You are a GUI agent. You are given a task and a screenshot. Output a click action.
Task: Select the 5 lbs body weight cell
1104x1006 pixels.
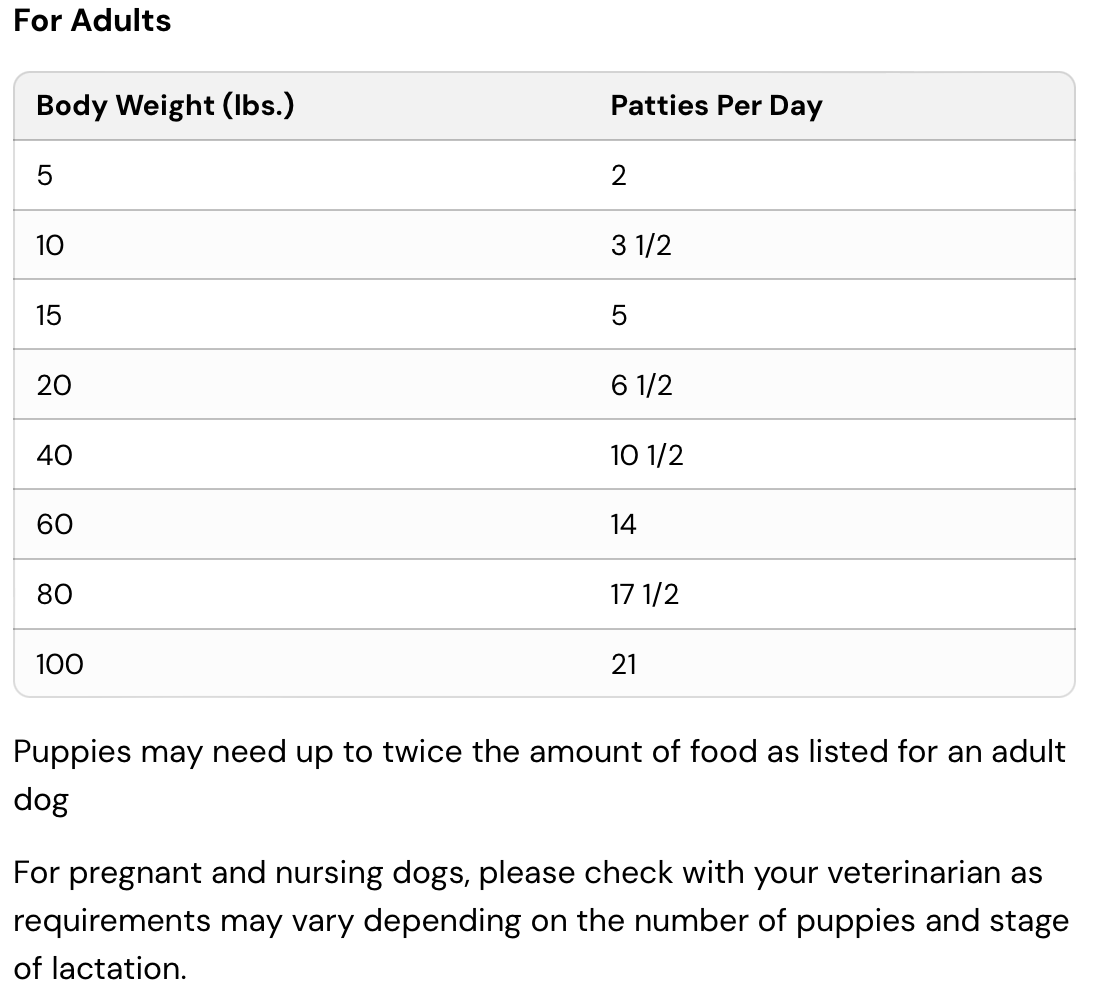pyautogui.click(x=44, y=176)
